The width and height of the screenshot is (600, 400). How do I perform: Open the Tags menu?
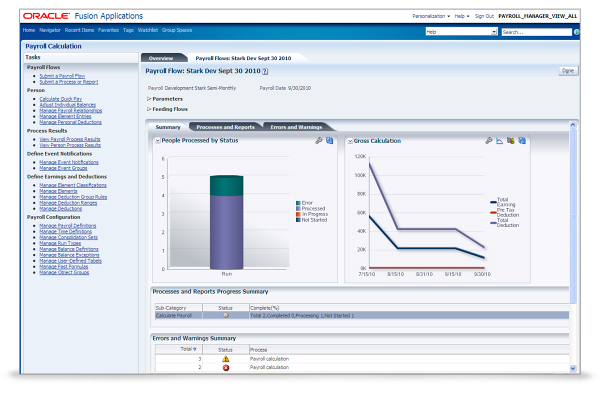coord(128,30)
